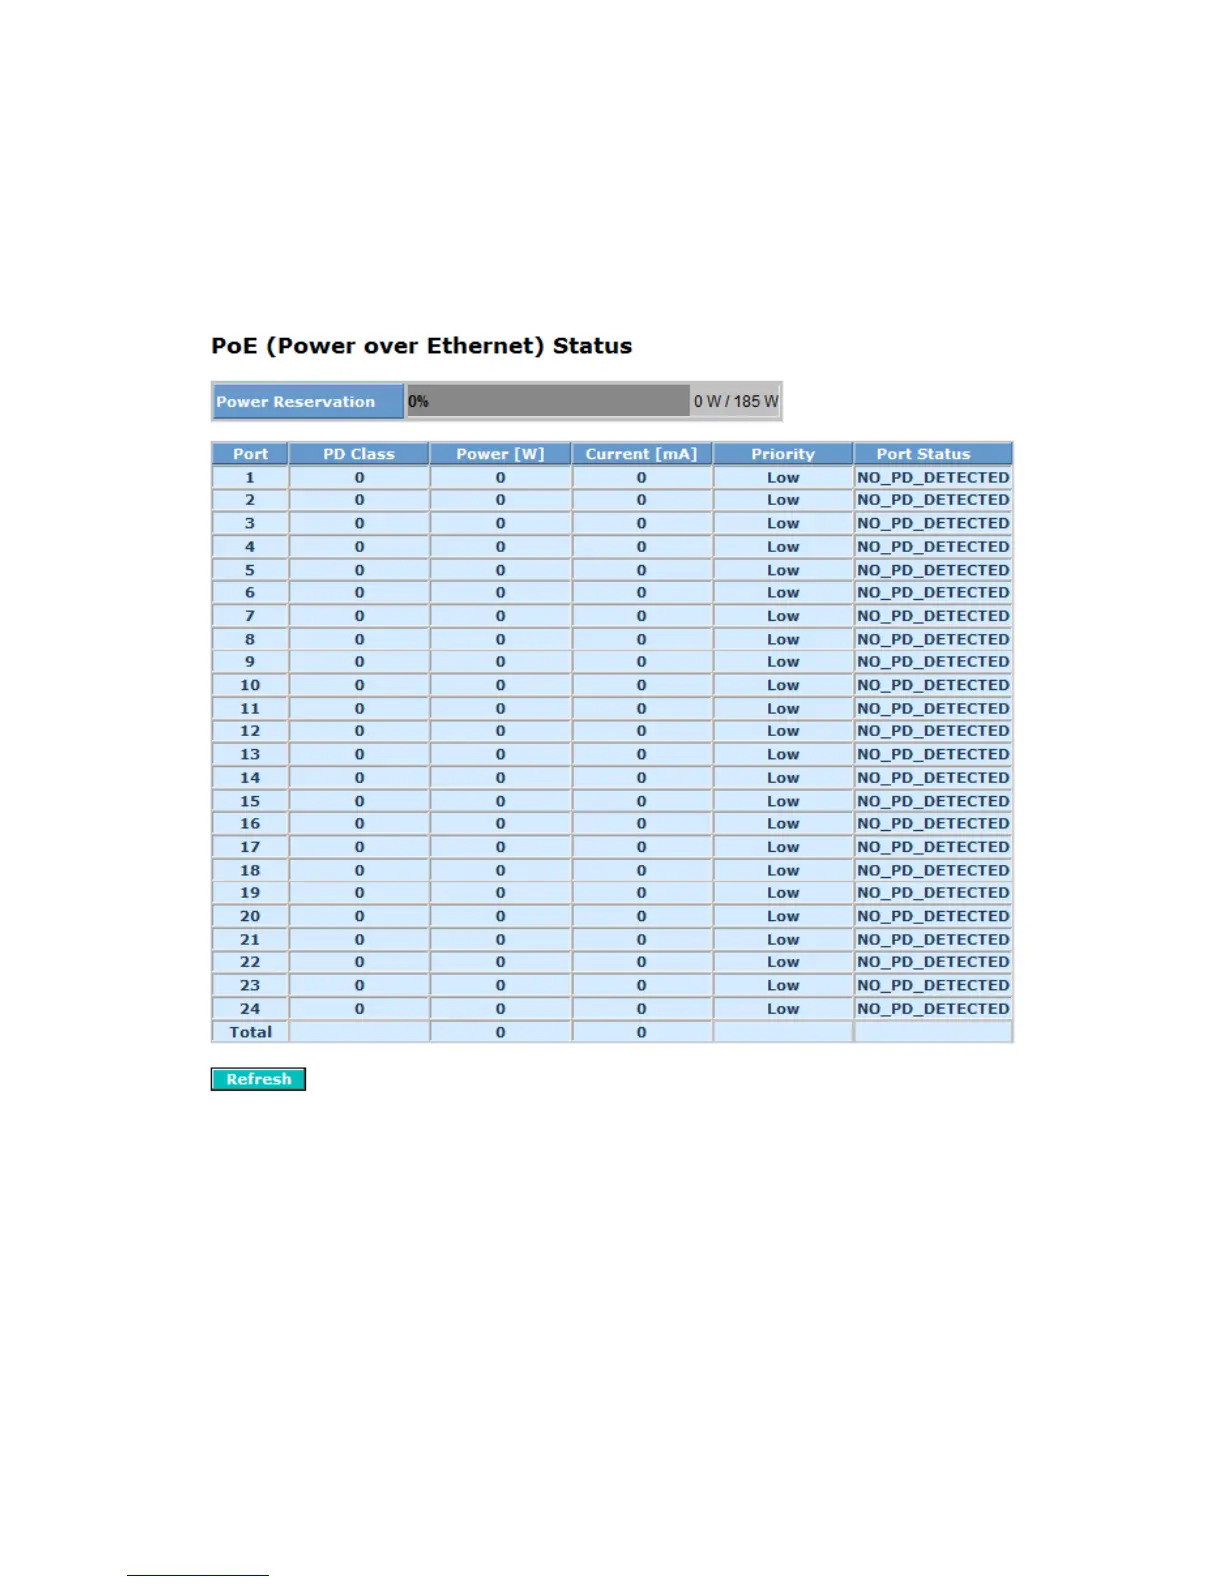Select port number 20 cell
Viewport: 1224px width, 1584px height.
tap(250, 916)
